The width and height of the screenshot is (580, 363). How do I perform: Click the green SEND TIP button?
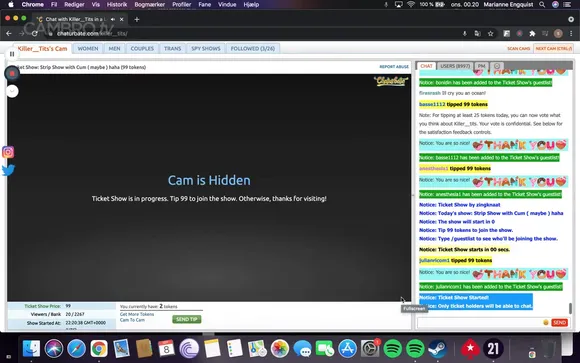[187, 319]
